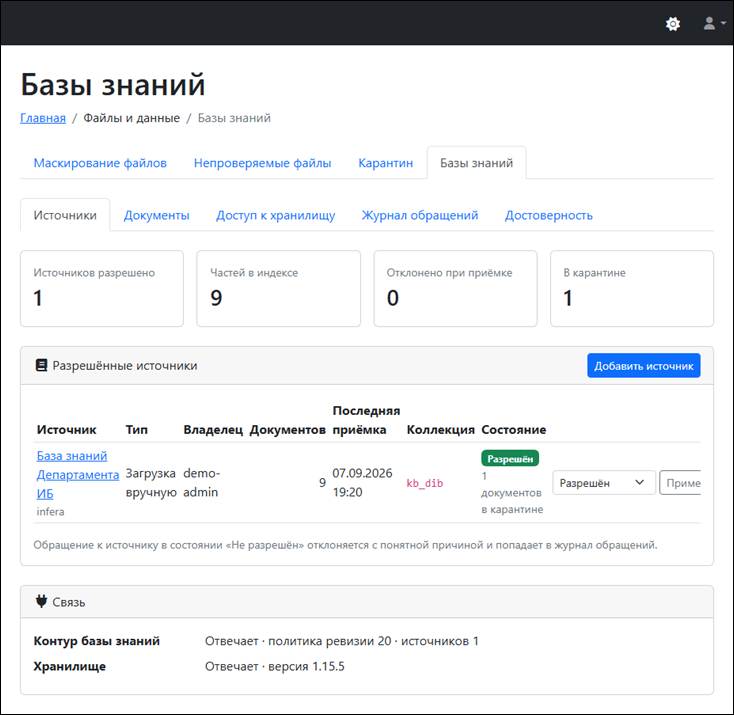Screen dimensions: 734x715
Task: Open the settings gear icon
Action: point(673,23)
